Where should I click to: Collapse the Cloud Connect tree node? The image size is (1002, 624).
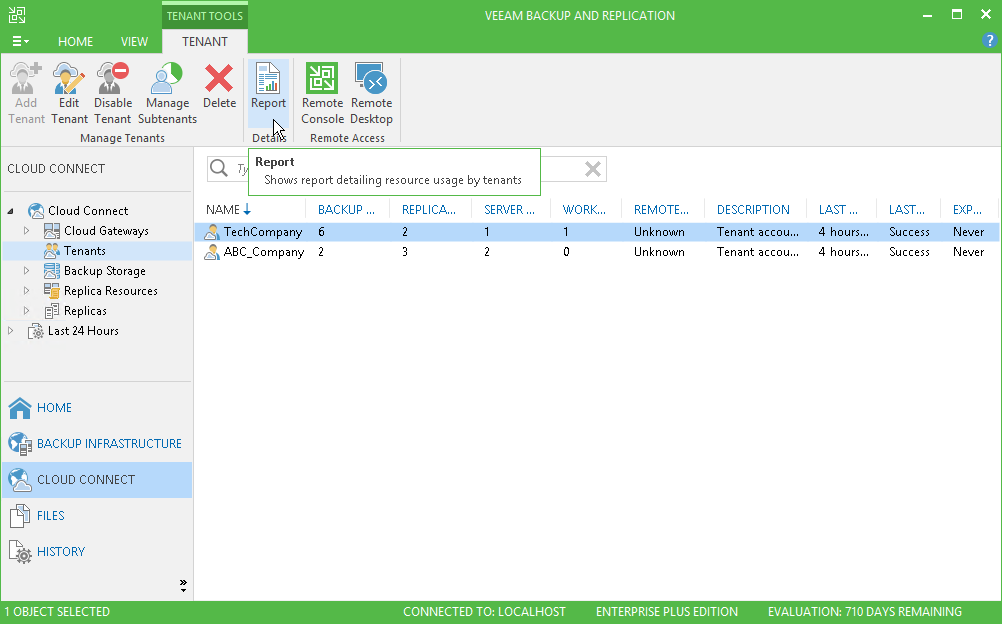[11, 211]
